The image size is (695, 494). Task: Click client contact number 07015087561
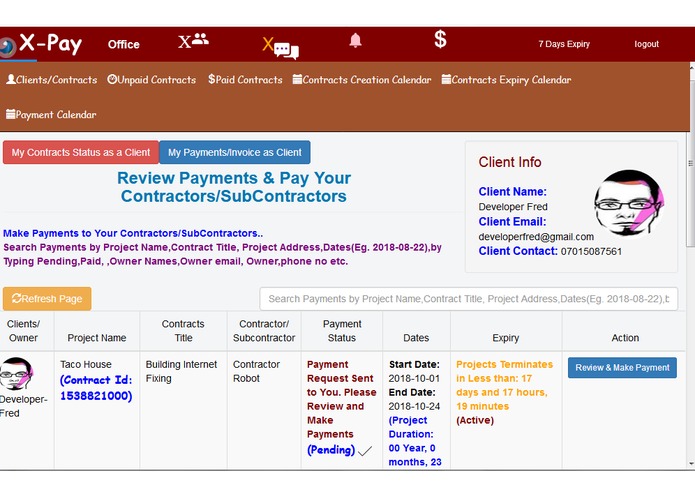[591, 252]
